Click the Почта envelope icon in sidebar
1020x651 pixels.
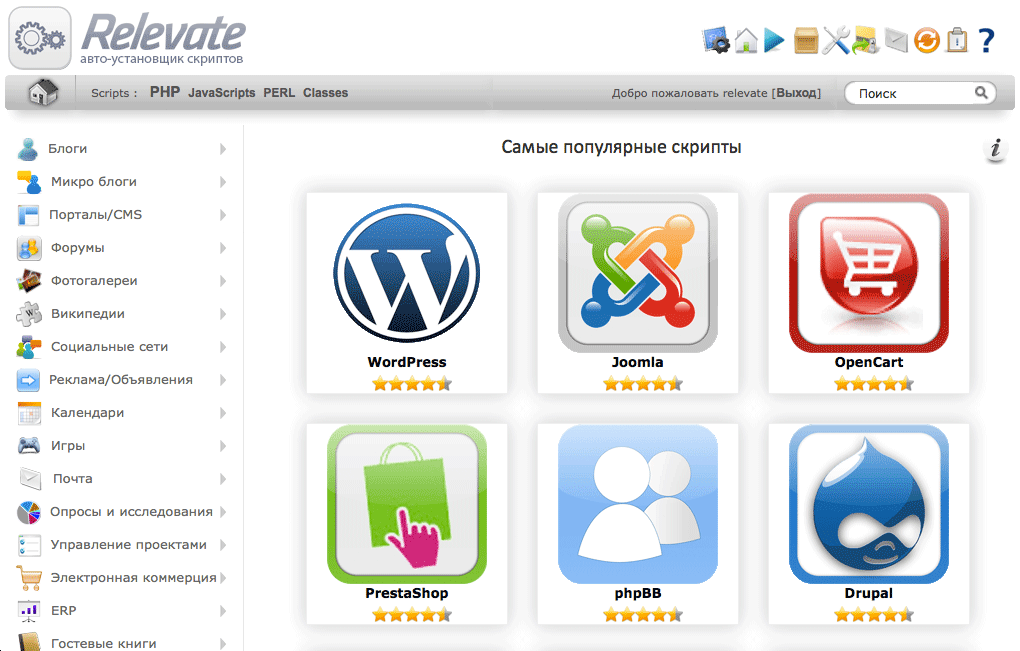pos(30,479)
